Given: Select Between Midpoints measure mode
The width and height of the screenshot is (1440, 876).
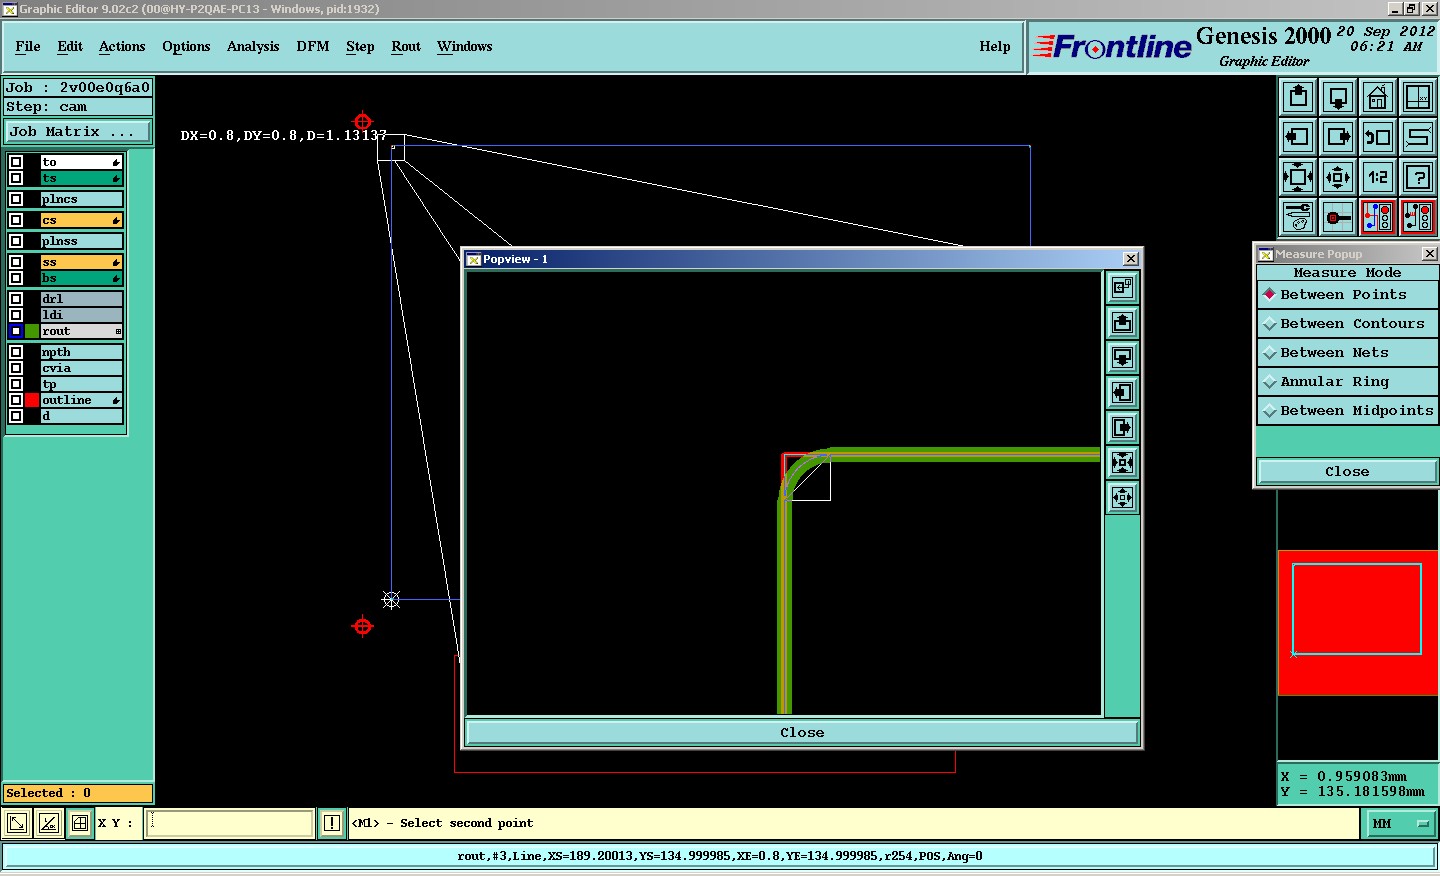Looking at the screenshot, I should click(1347, 411).
